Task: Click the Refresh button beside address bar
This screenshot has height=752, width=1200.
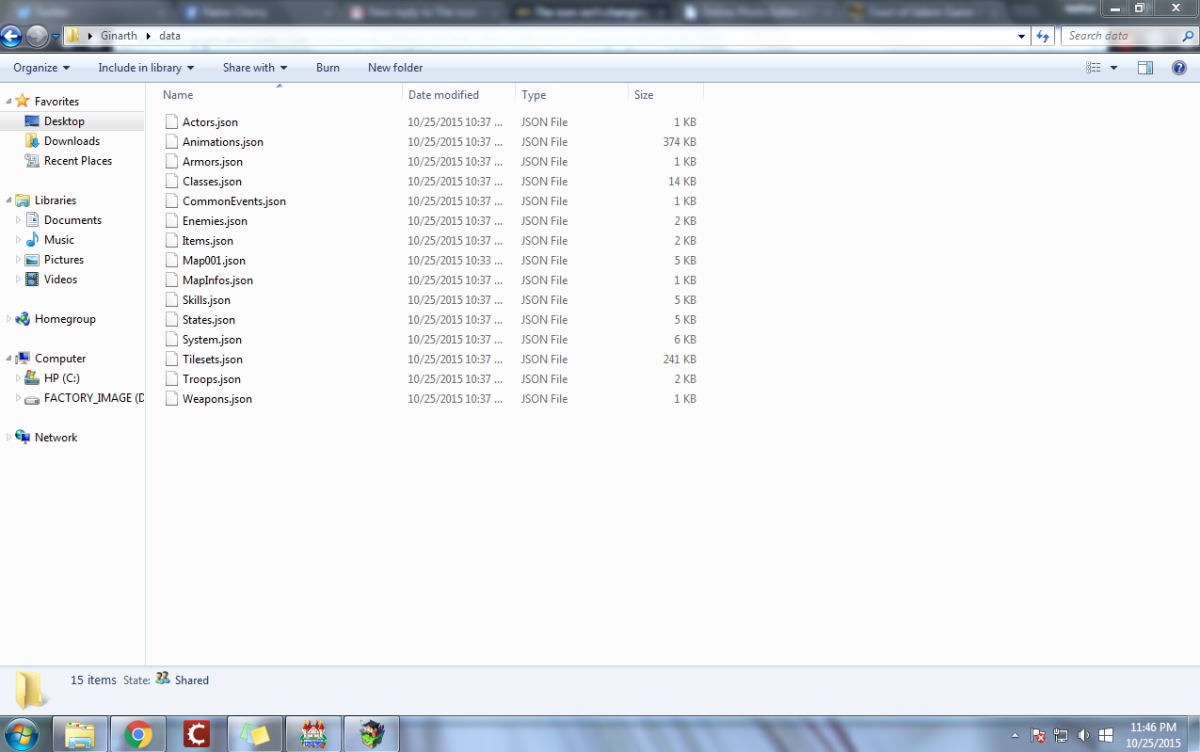Action: (x=1043, y=36)
